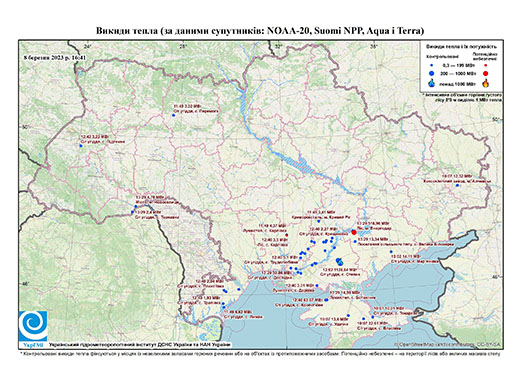
Task: Click the 10:07 13.6 MW marker in Crimea
Action: pyautogui.click(x=348, y=315)
